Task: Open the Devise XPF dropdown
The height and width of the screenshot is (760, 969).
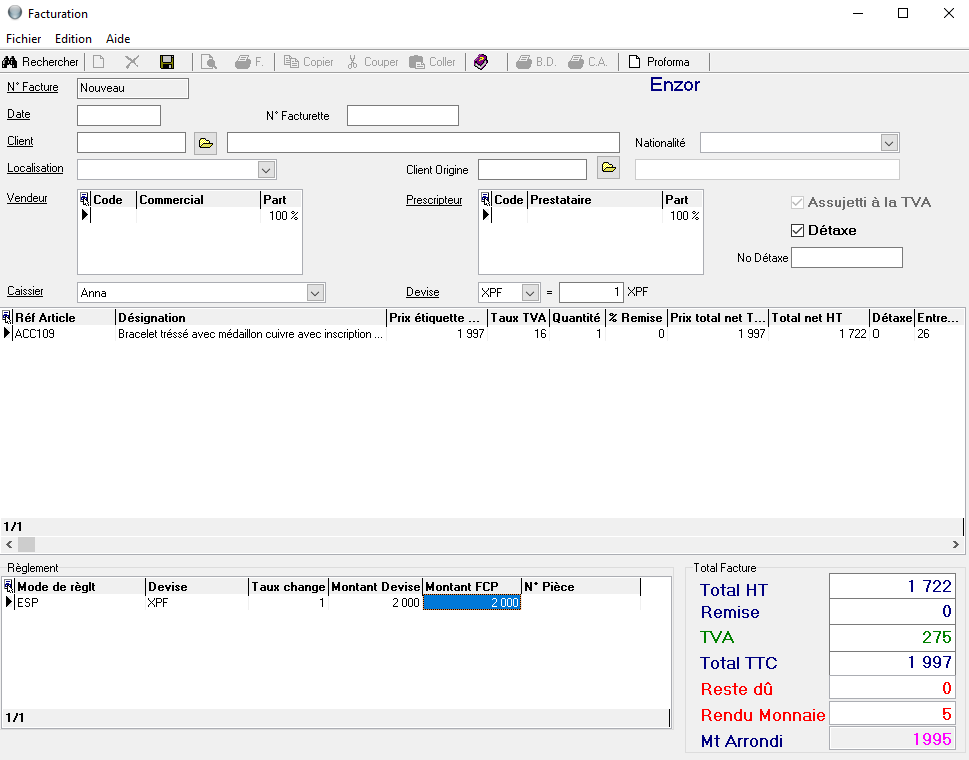Action: [x=530, y=293]
